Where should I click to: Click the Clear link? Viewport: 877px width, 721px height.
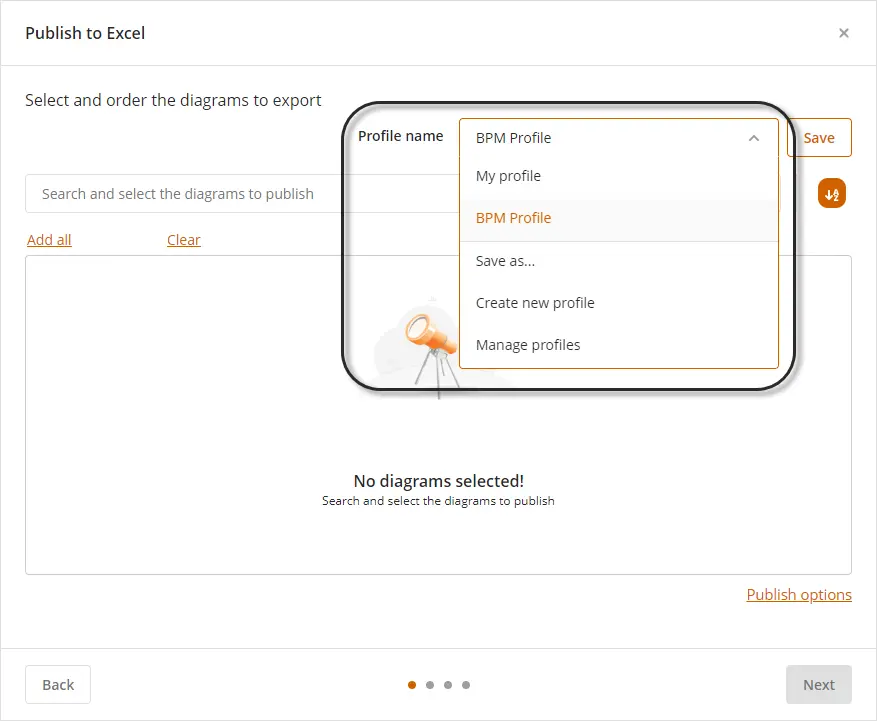click(x=183, y=240)
